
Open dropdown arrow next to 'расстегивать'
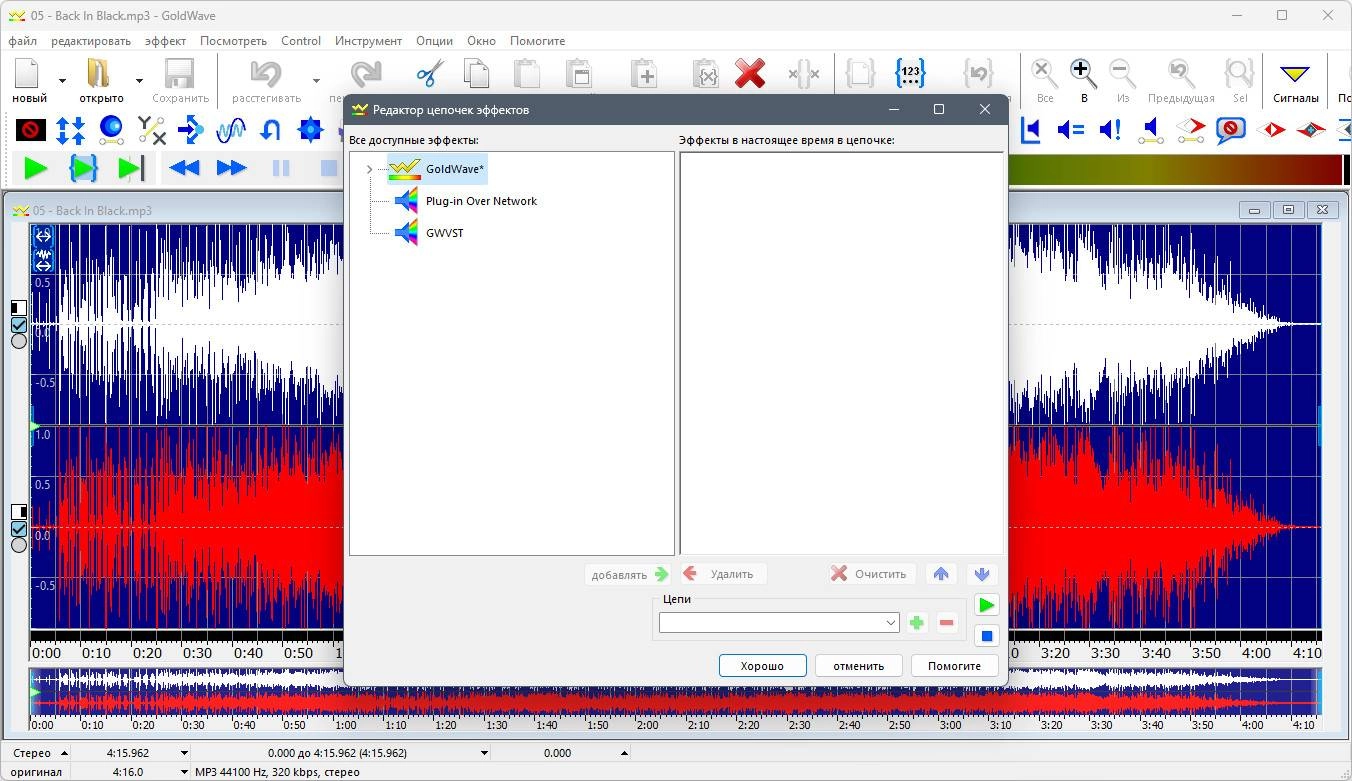(316, 81)
